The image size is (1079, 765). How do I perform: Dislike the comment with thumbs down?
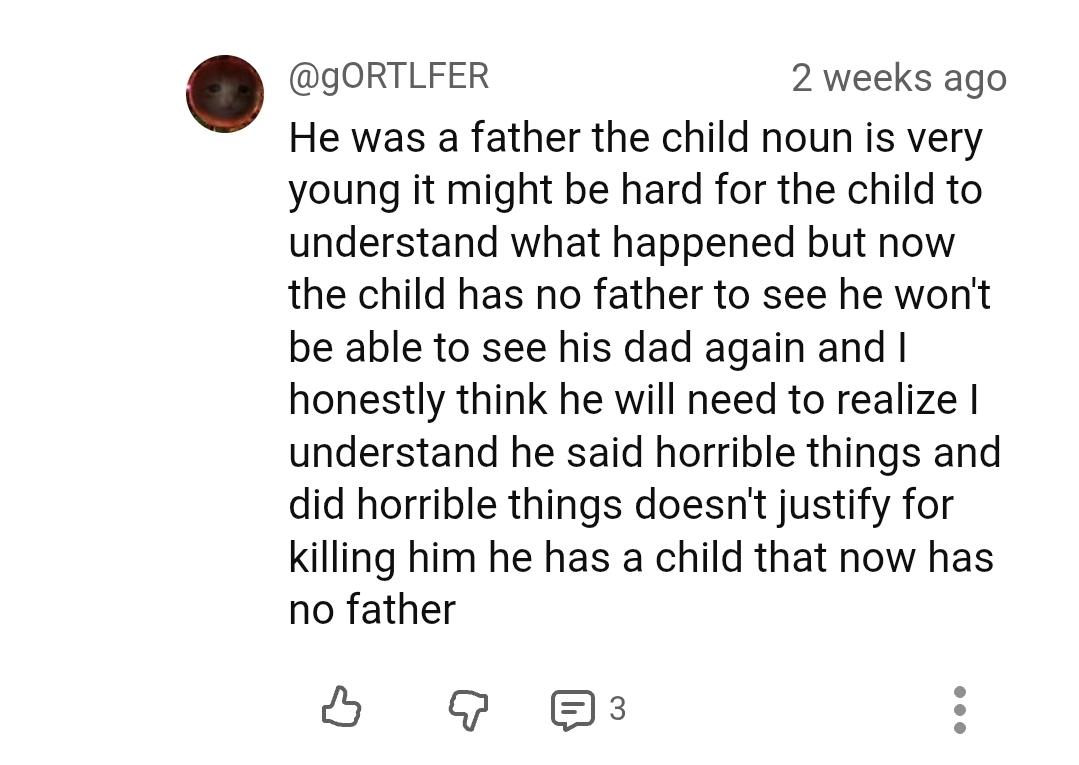466,708
